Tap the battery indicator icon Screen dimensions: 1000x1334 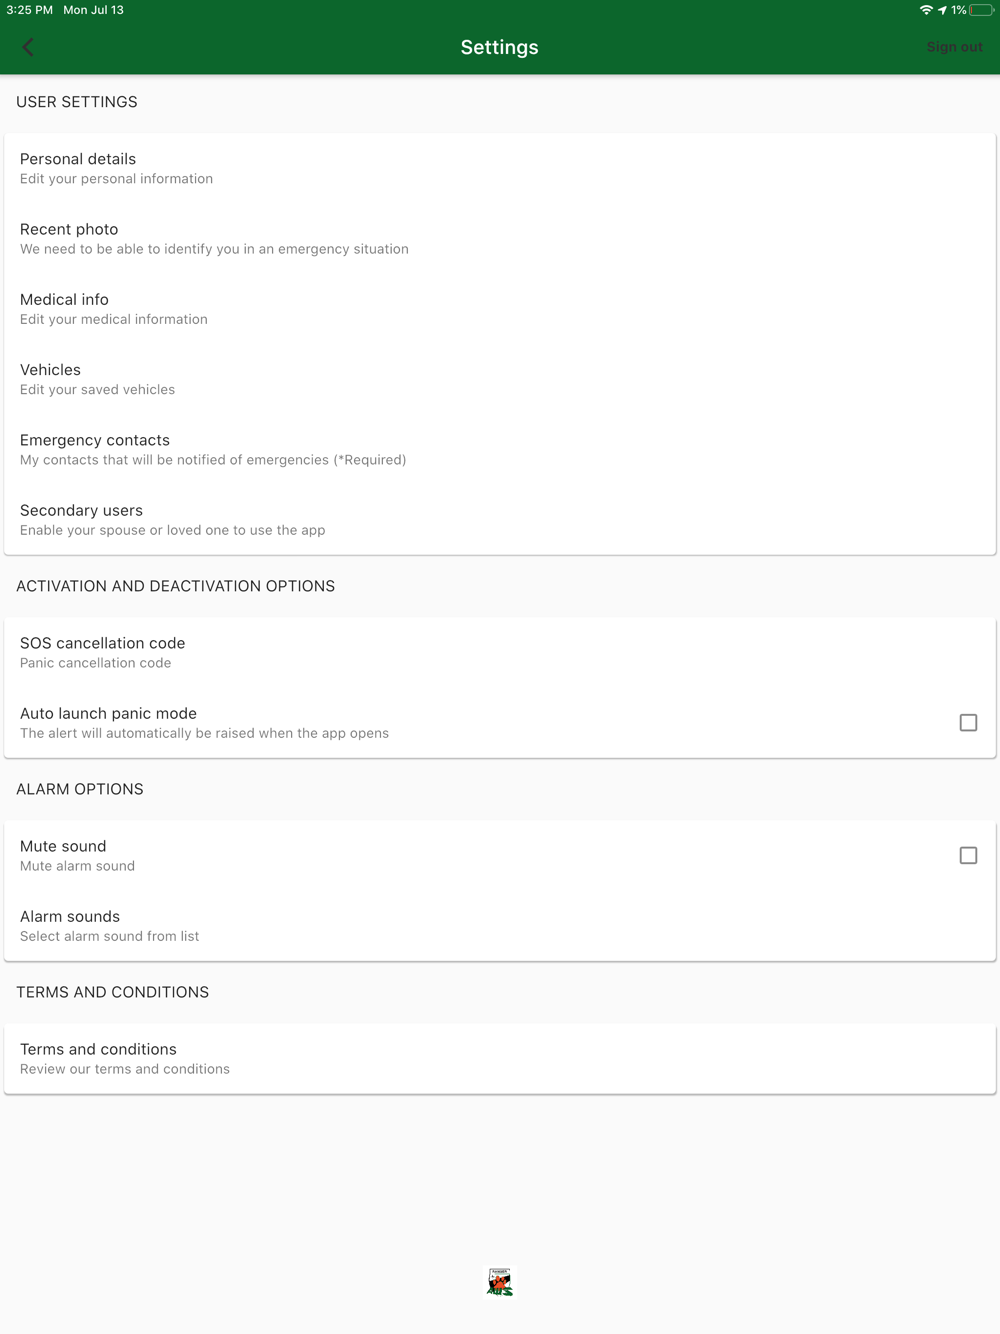tap(982, 10)
